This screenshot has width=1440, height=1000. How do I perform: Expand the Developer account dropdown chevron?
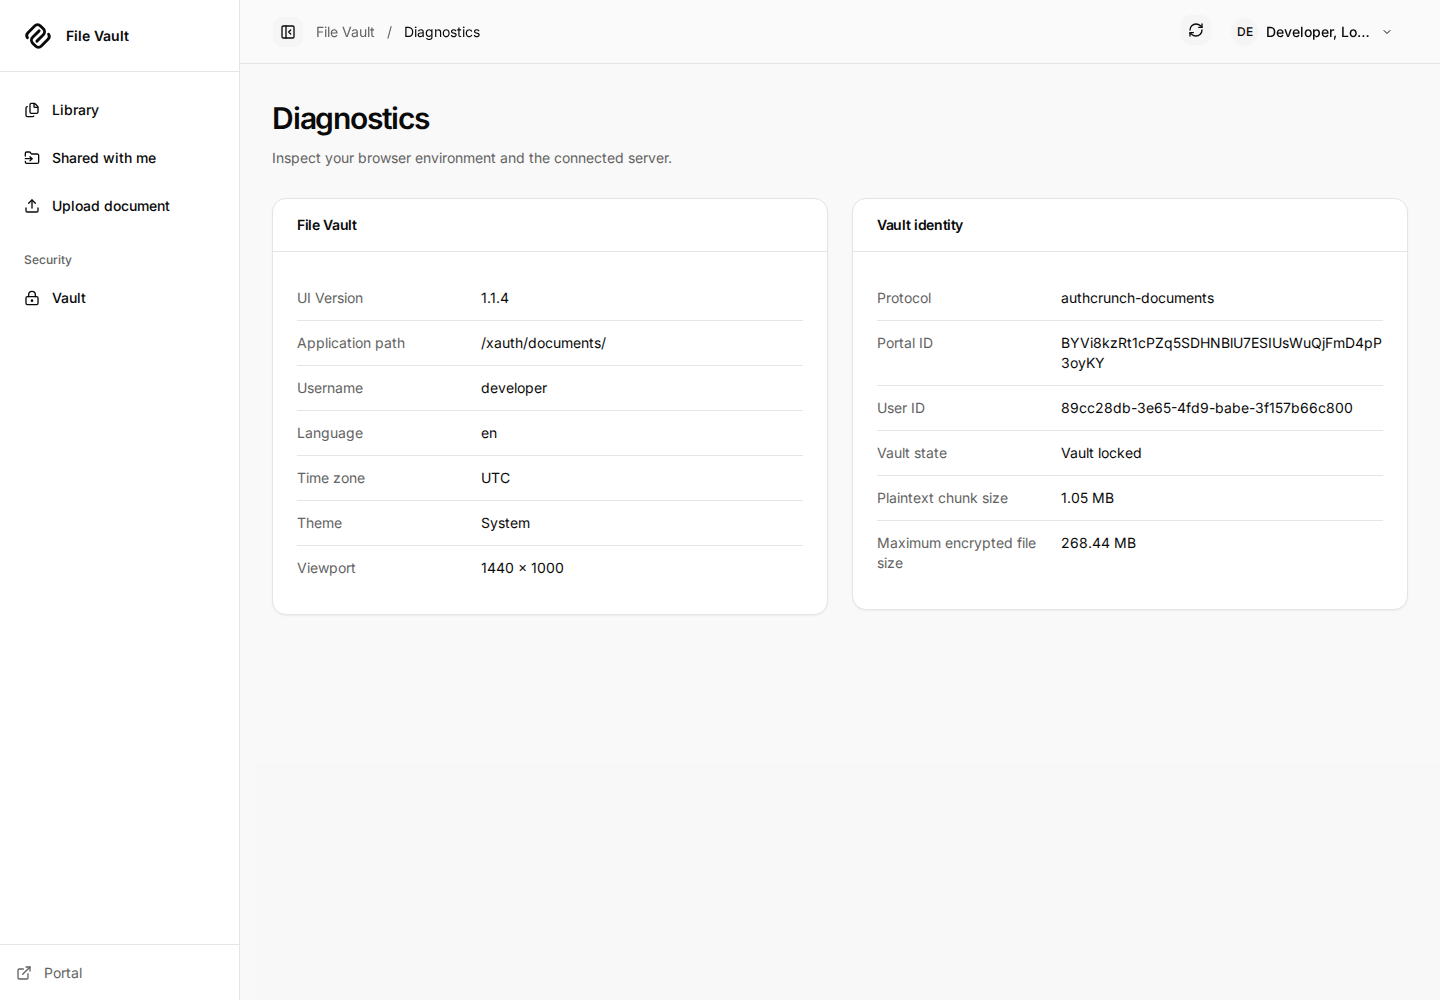click(1387, 32)
